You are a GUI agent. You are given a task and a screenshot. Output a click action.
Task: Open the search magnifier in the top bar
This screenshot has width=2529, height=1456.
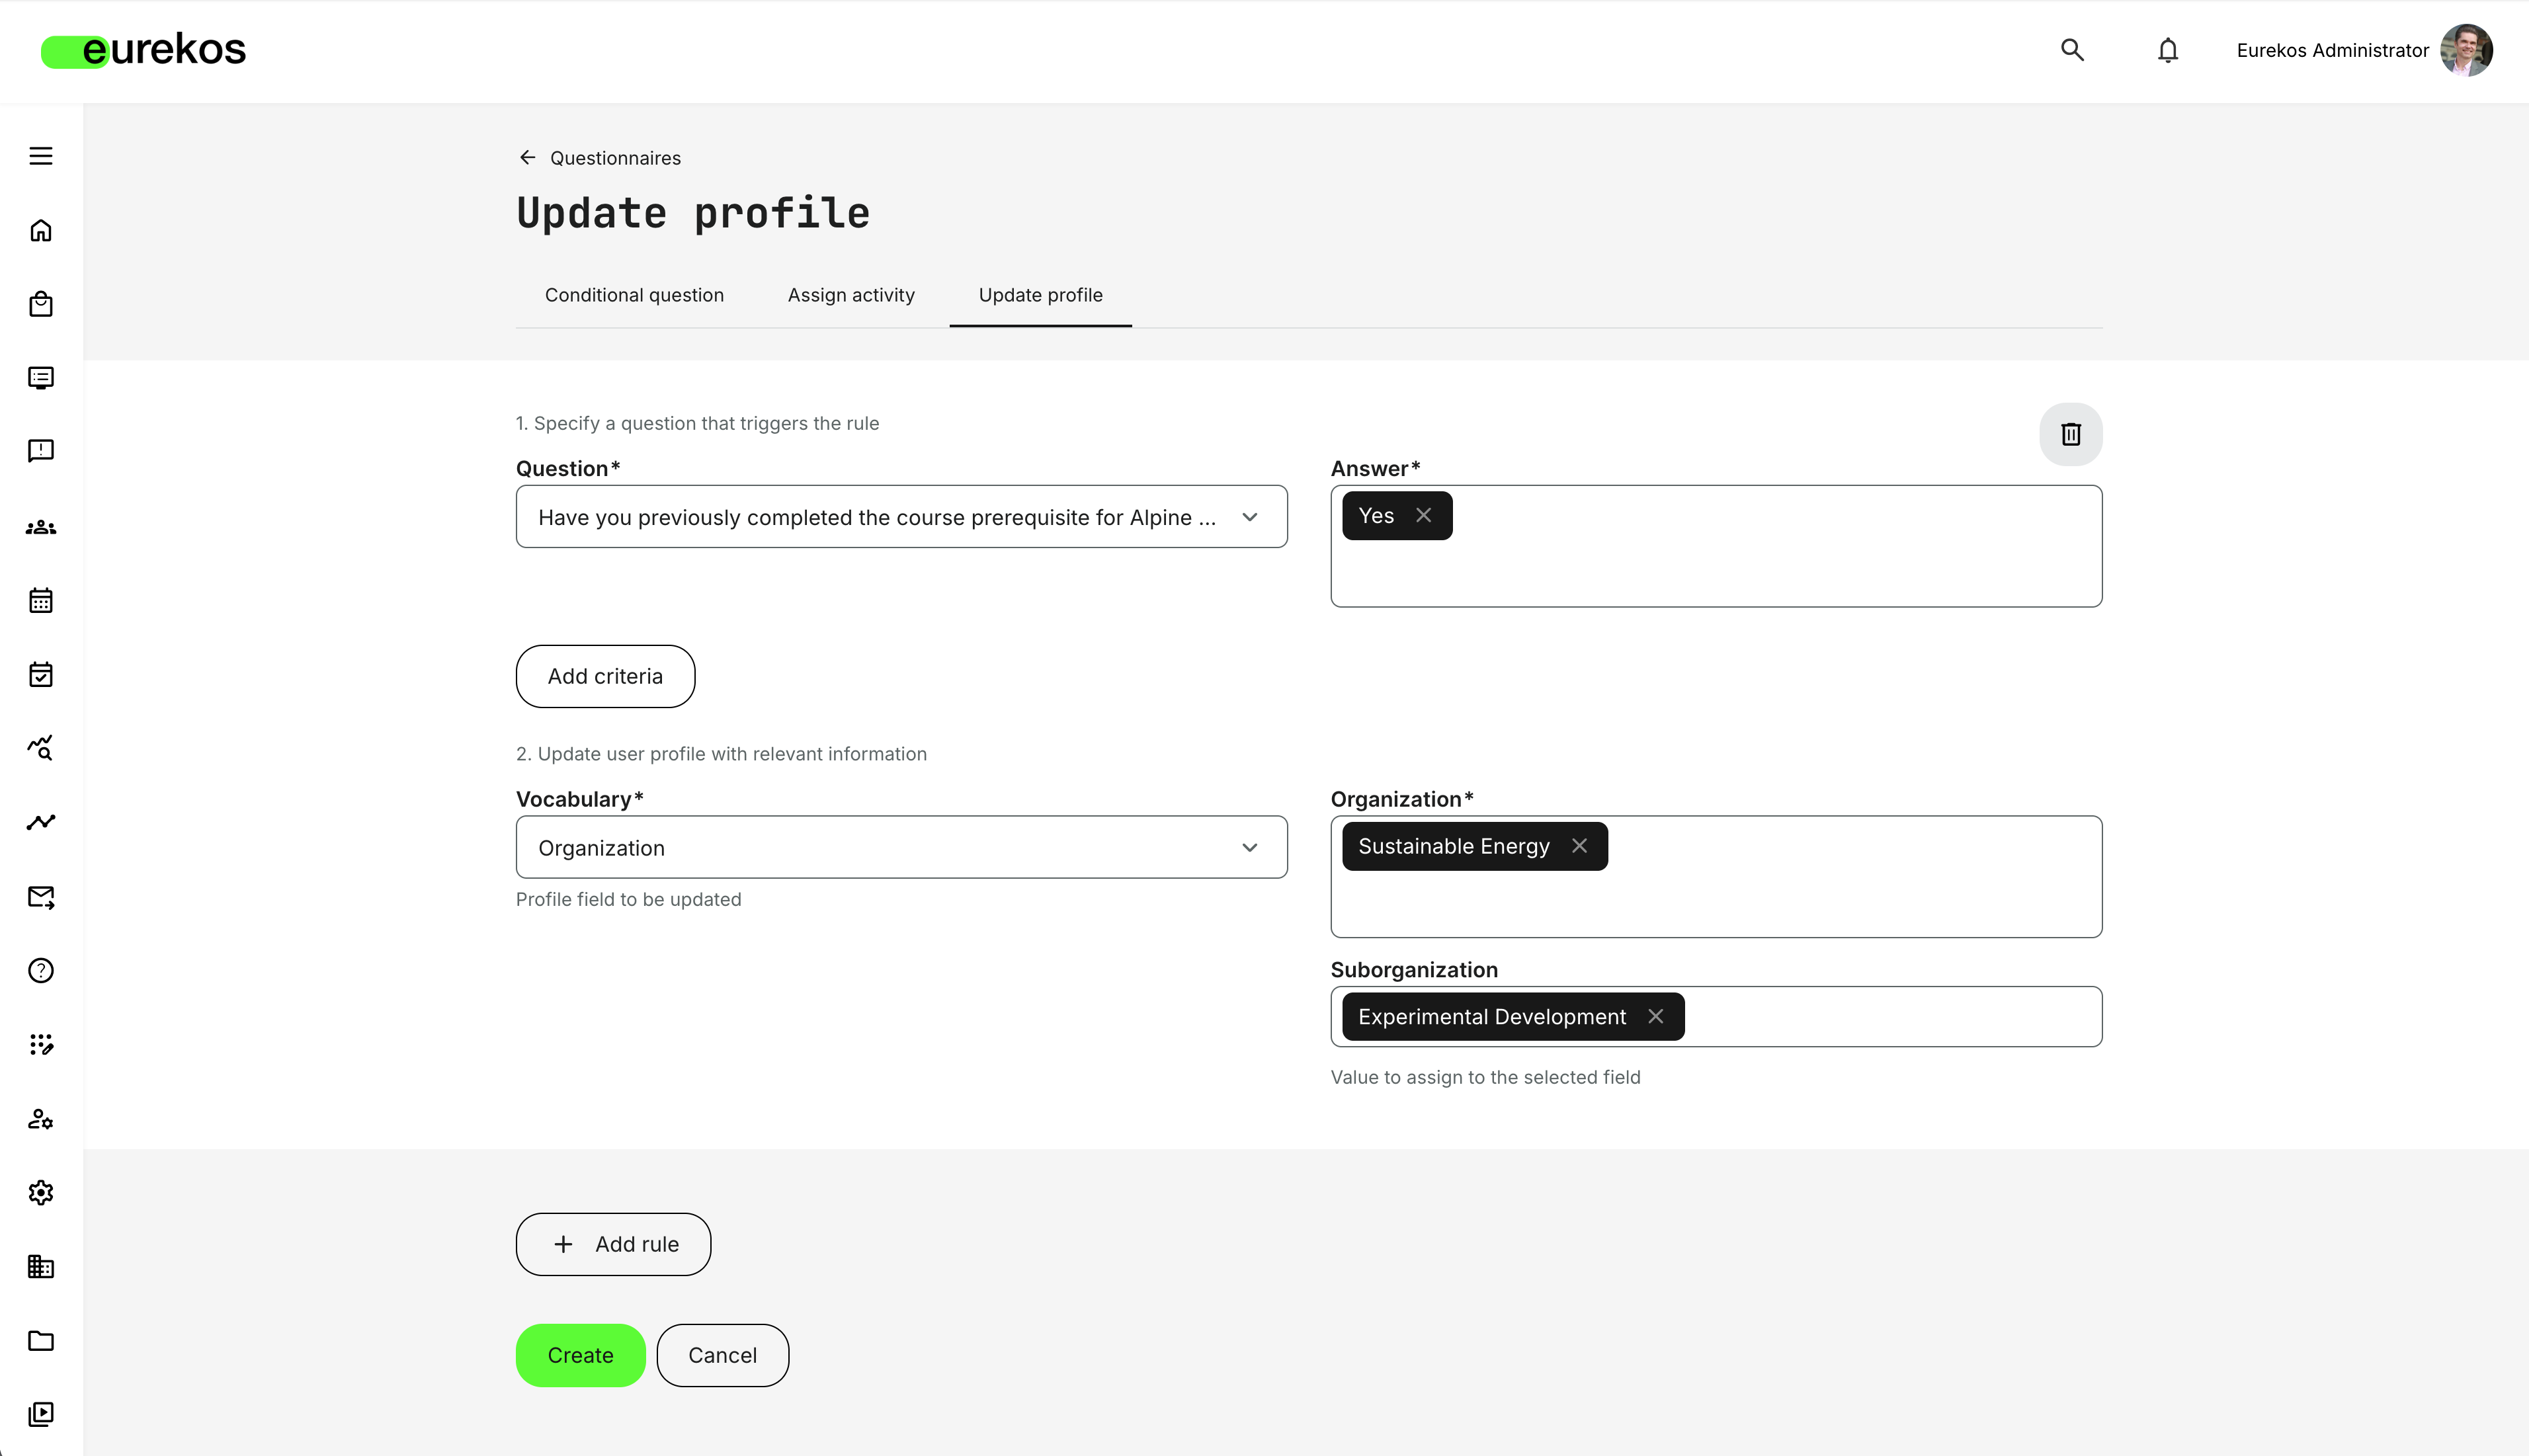pyautogui.click(x=2072, y=50)
